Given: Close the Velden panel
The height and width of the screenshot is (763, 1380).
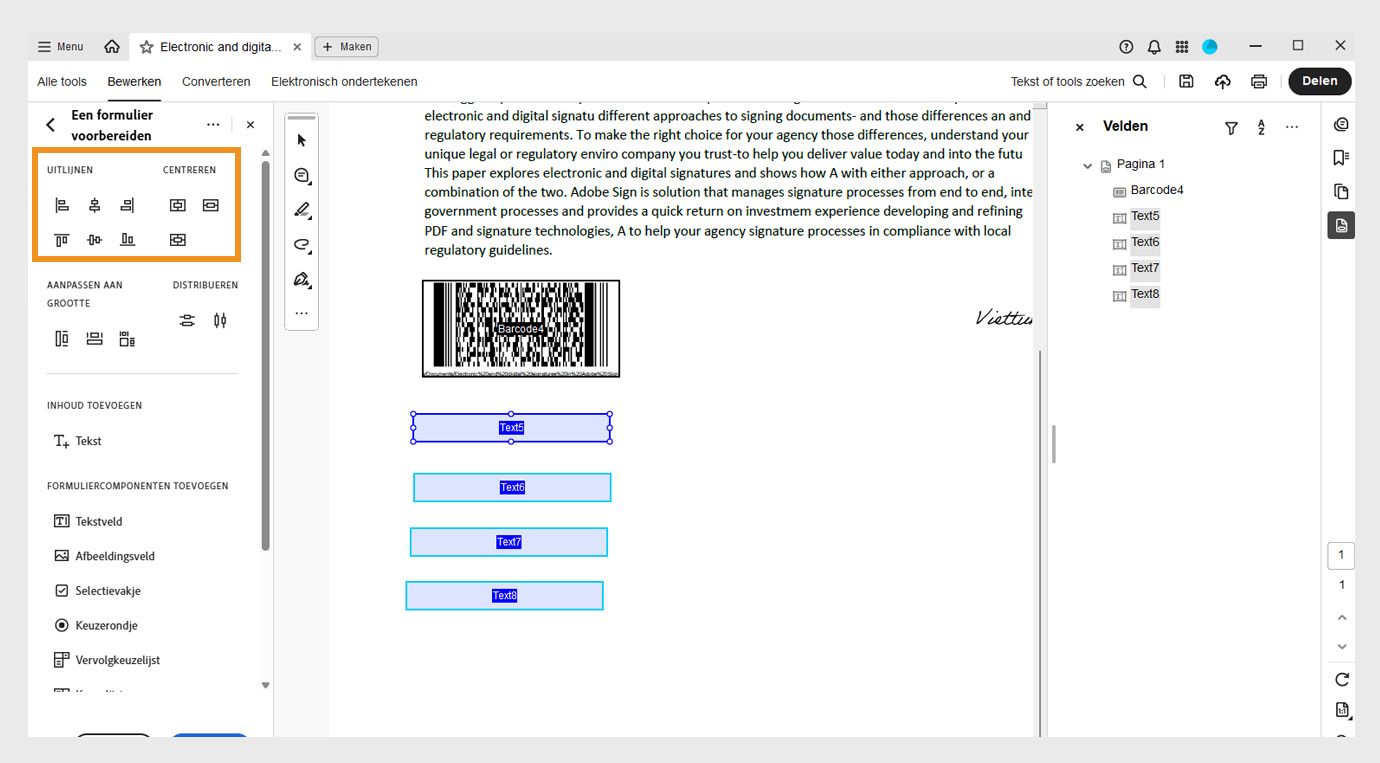Looking at the screenshot, I should [1079, 127].
